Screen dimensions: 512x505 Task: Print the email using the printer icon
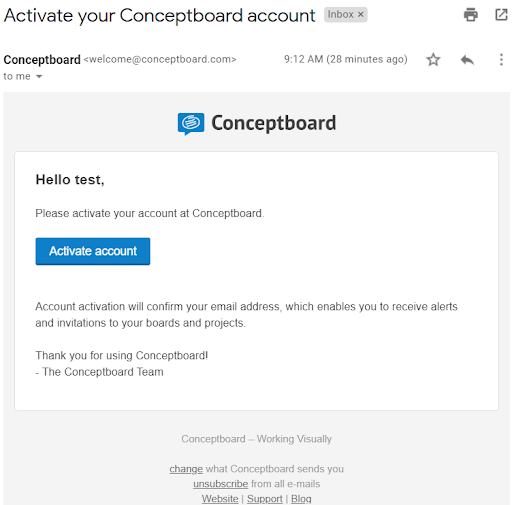(470, 15)
